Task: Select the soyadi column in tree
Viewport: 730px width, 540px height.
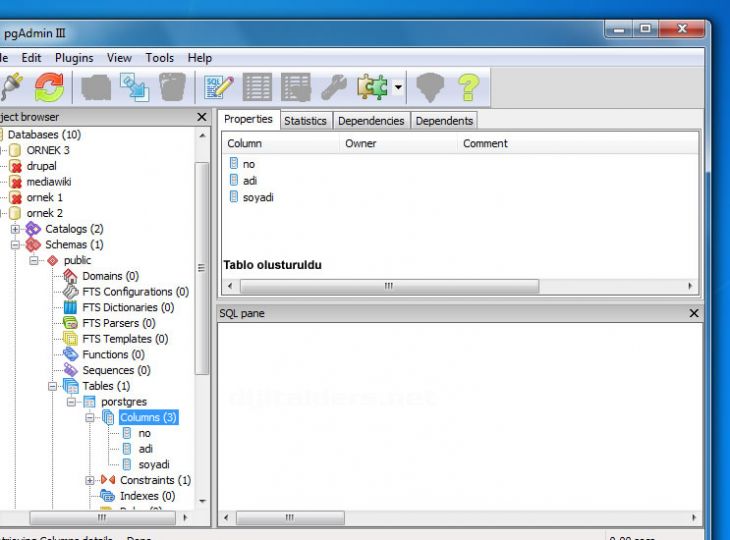Action: (x=154, y=465)
